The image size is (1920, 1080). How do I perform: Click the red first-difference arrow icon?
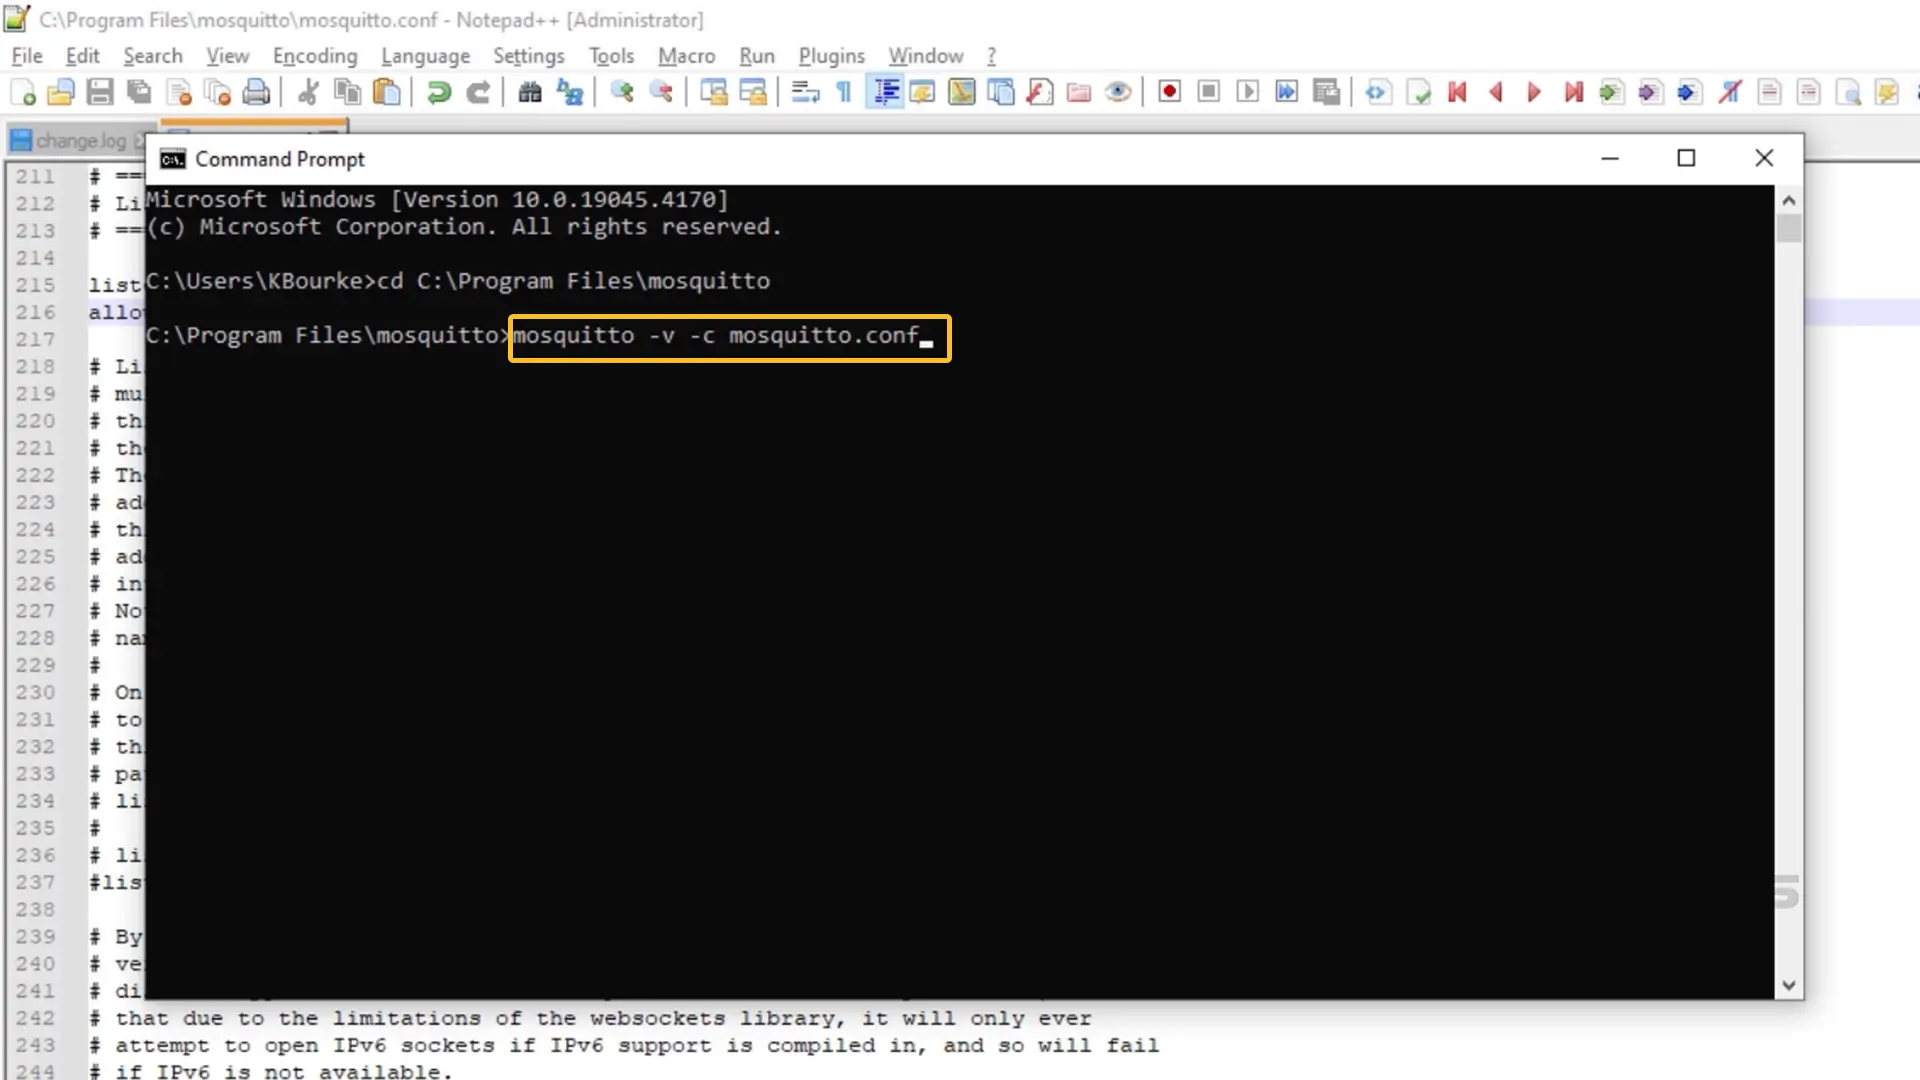coord(1457,93)
